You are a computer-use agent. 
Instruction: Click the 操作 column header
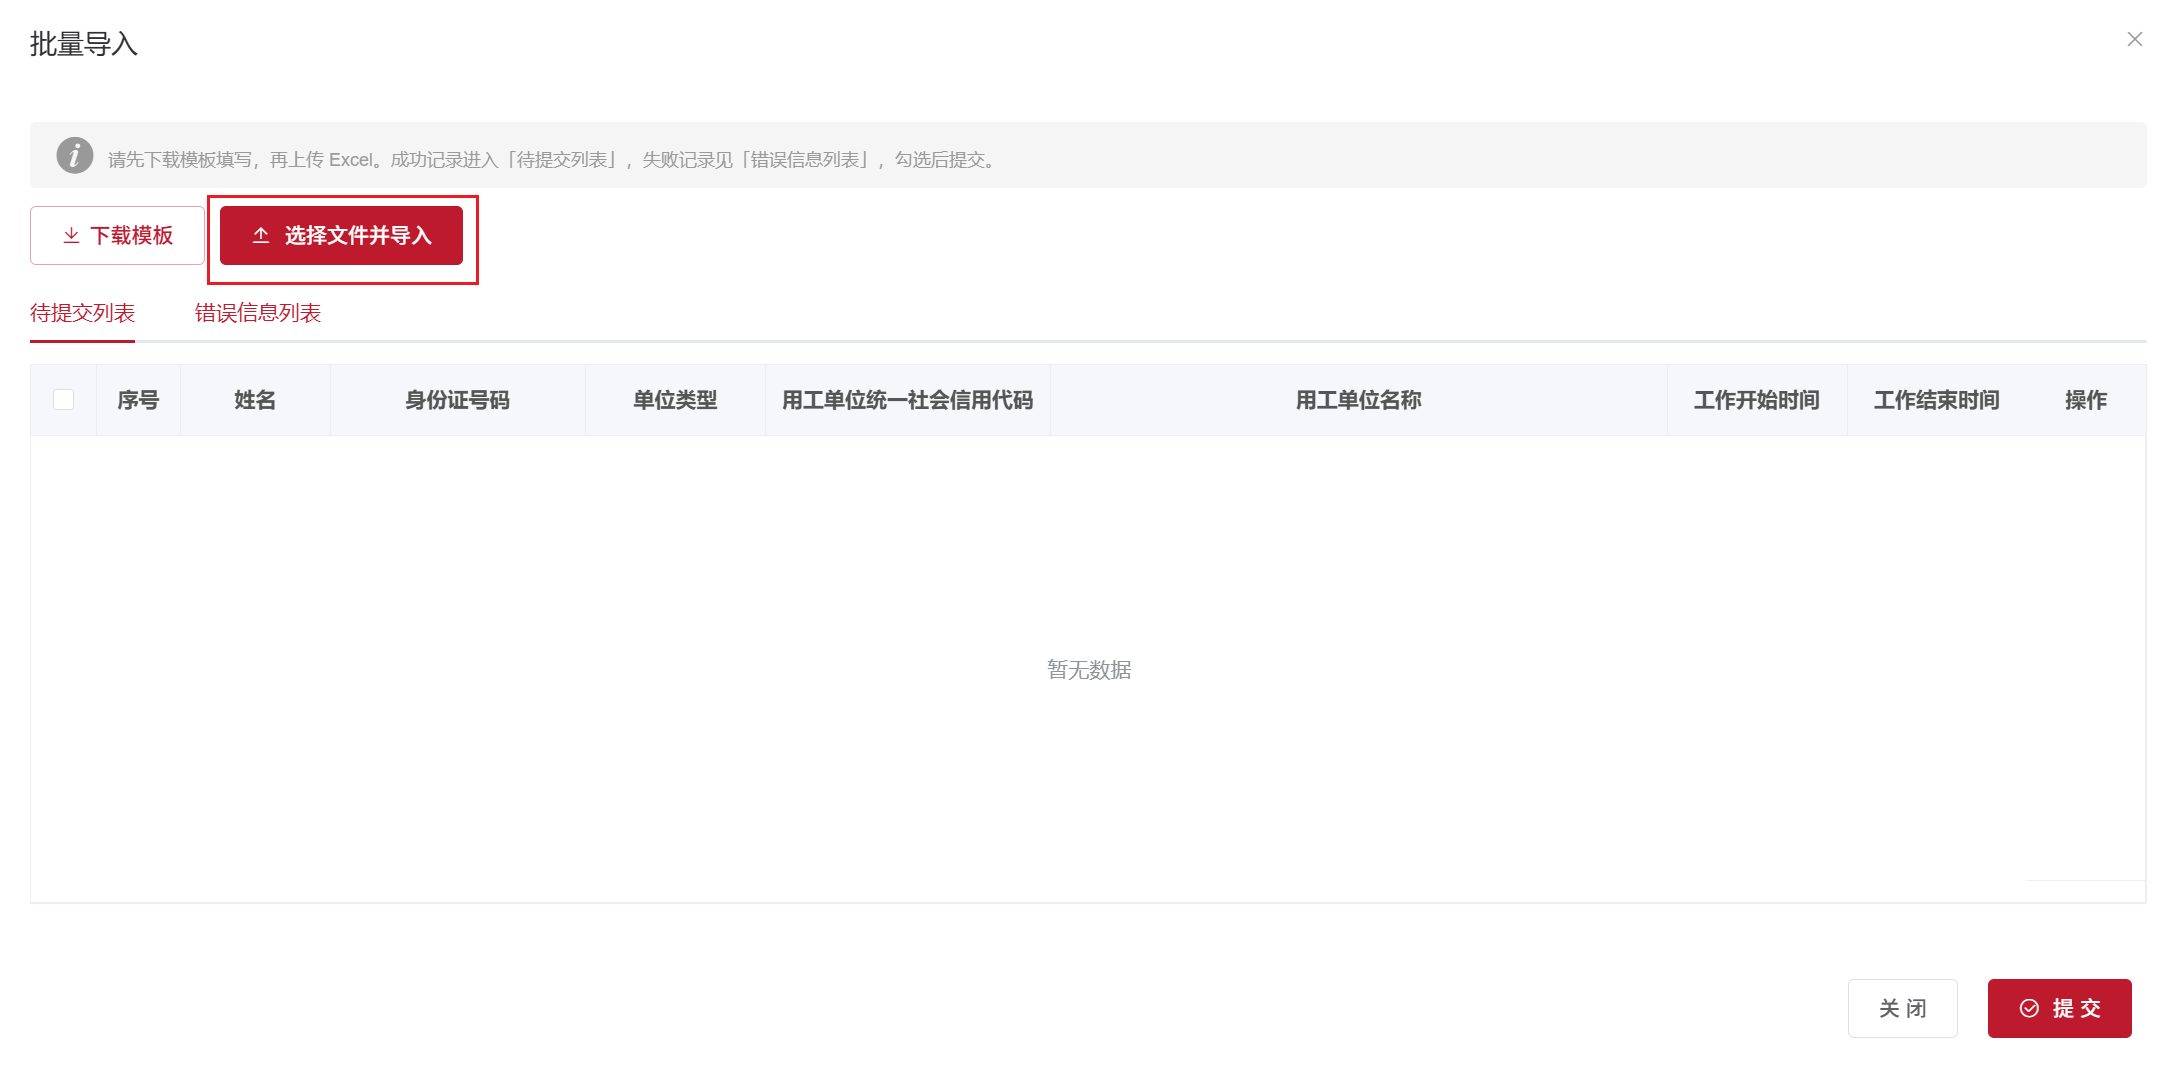coord(2086,400)
